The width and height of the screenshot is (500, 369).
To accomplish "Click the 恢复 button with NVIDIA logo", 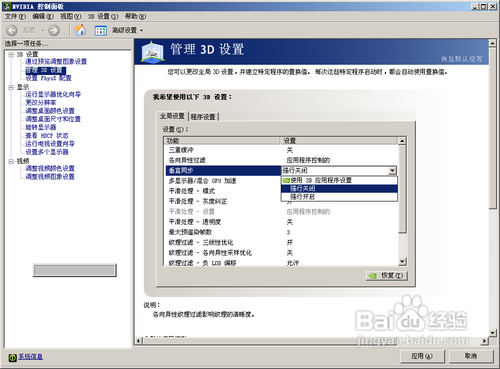I will pyautogui.click(x=387, y=276).
